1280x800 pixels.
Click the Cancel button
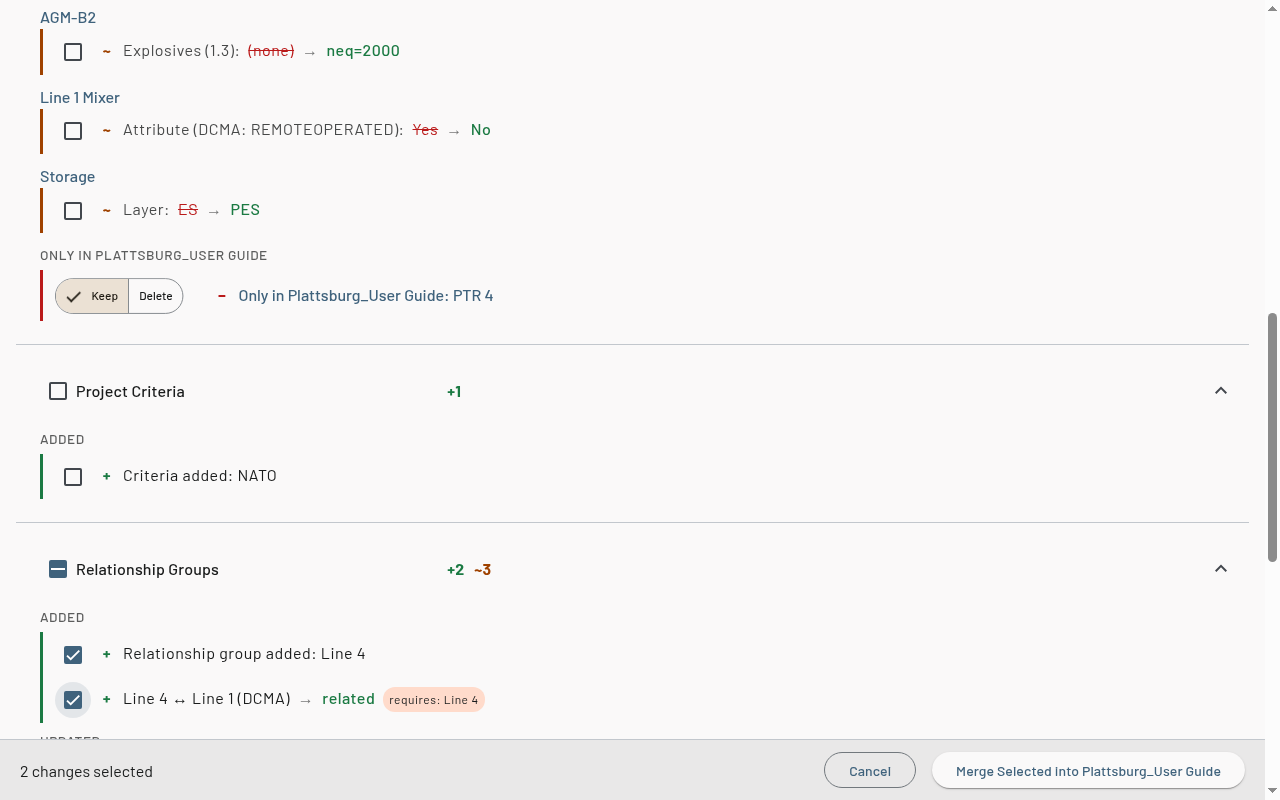point(870,771)
